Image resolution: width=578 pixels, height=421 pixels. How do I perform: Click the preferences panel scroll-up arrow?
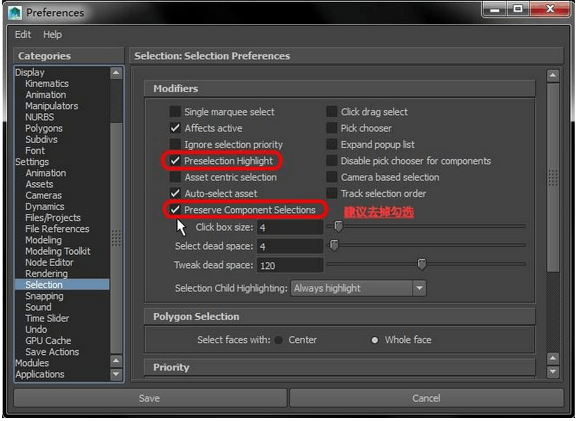(553, 76)
